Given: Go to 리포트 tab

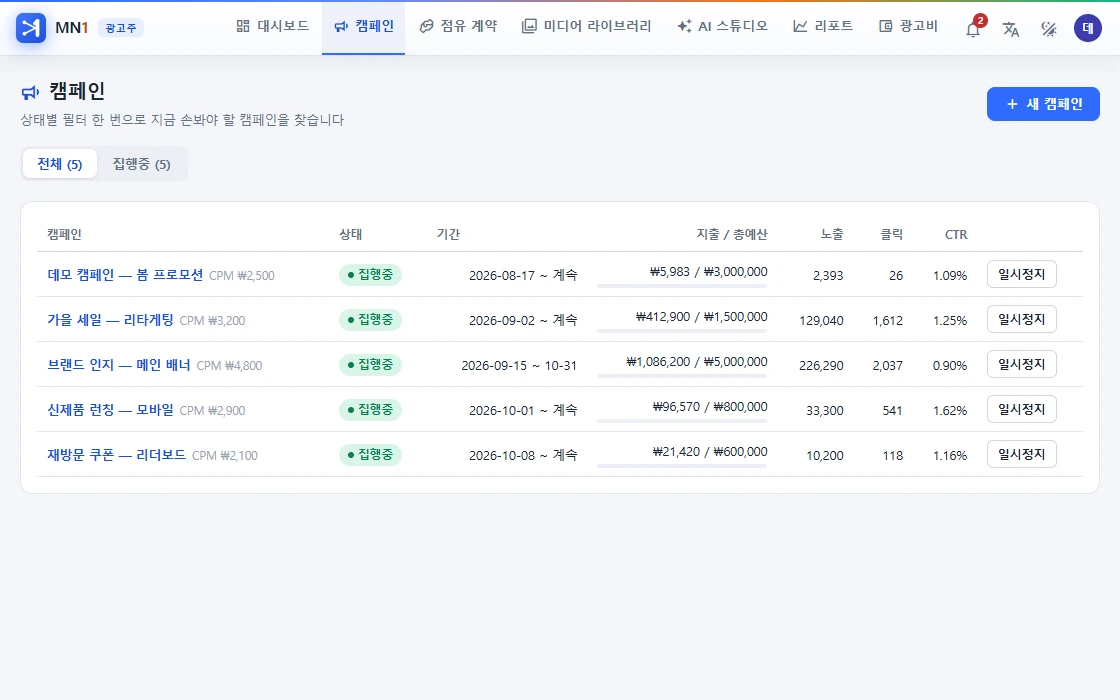Looking at the screenshot, I should (x=823, y=26).
